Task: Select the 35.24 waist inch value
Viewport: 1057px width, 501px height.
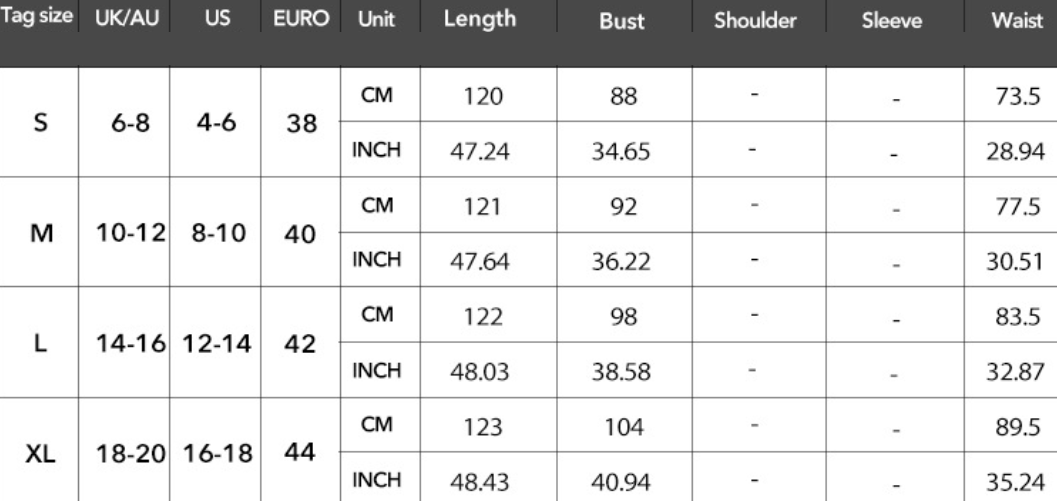Action: pos(1015,482)
